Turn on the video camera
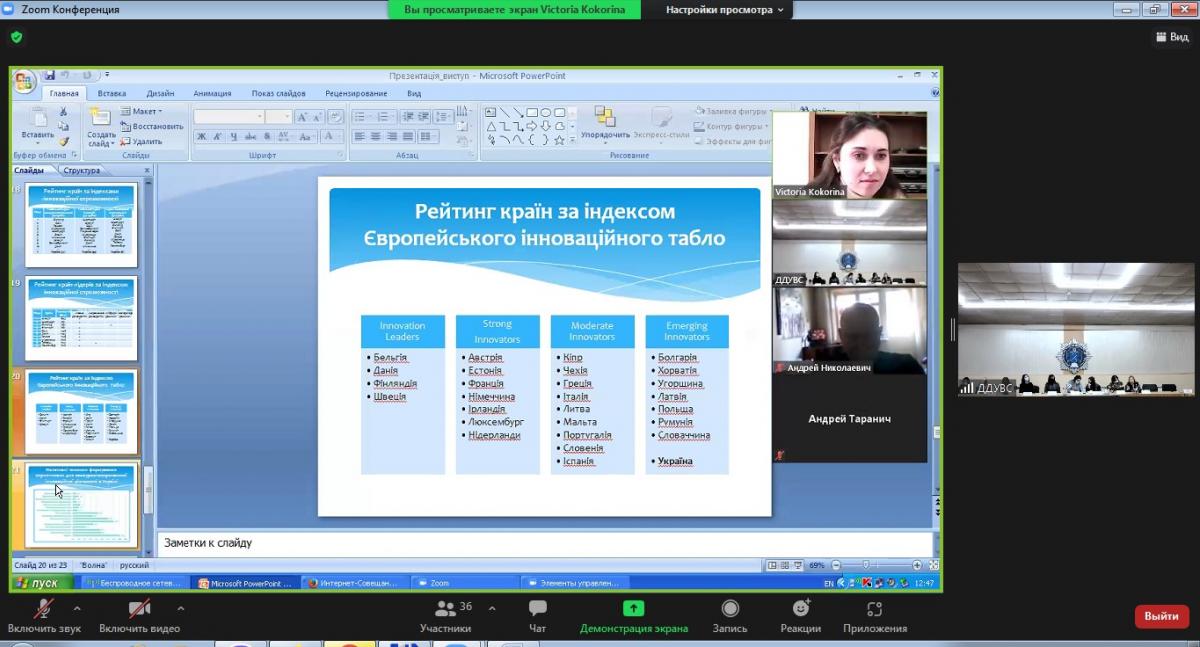The image size is (1200, 647). pyautogui.click(x=139, y=609)
